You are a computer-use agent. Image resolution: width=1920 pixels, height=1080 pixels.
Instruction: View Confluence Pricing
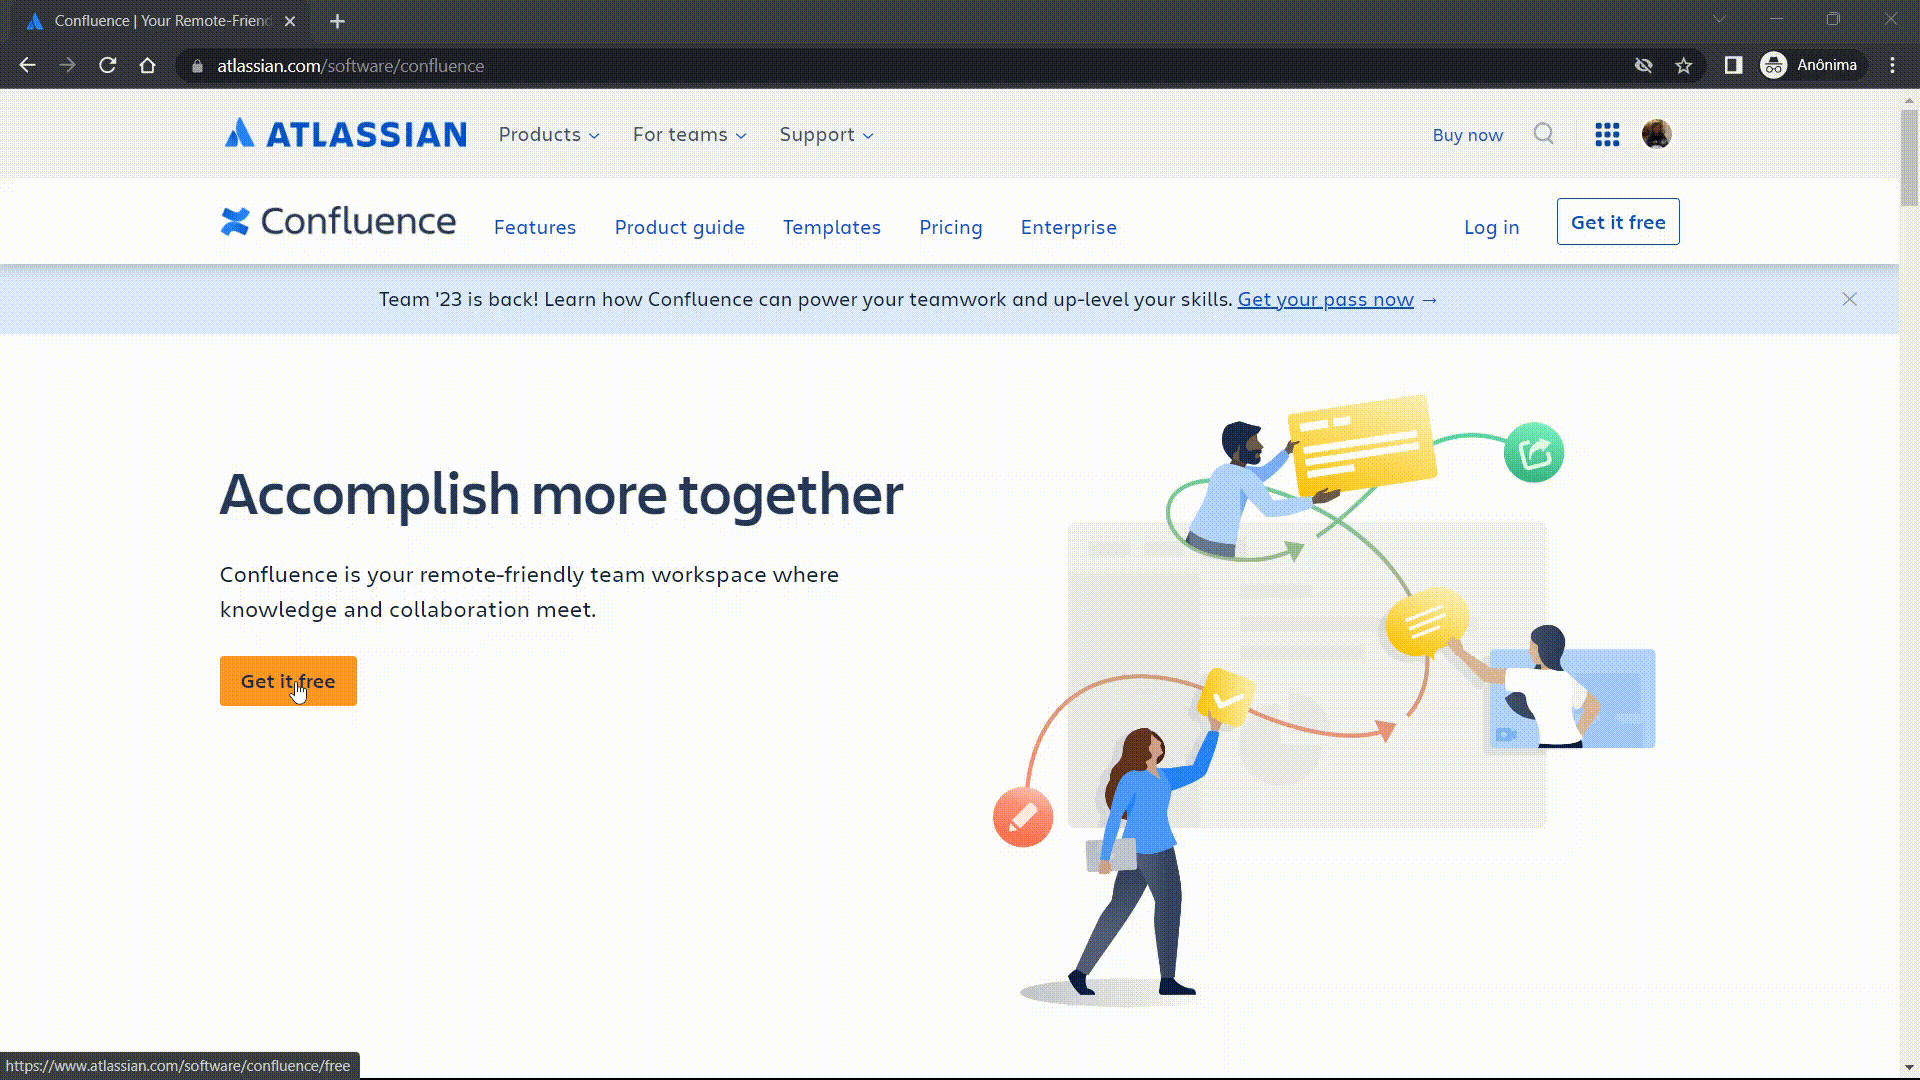coord(951,227)
